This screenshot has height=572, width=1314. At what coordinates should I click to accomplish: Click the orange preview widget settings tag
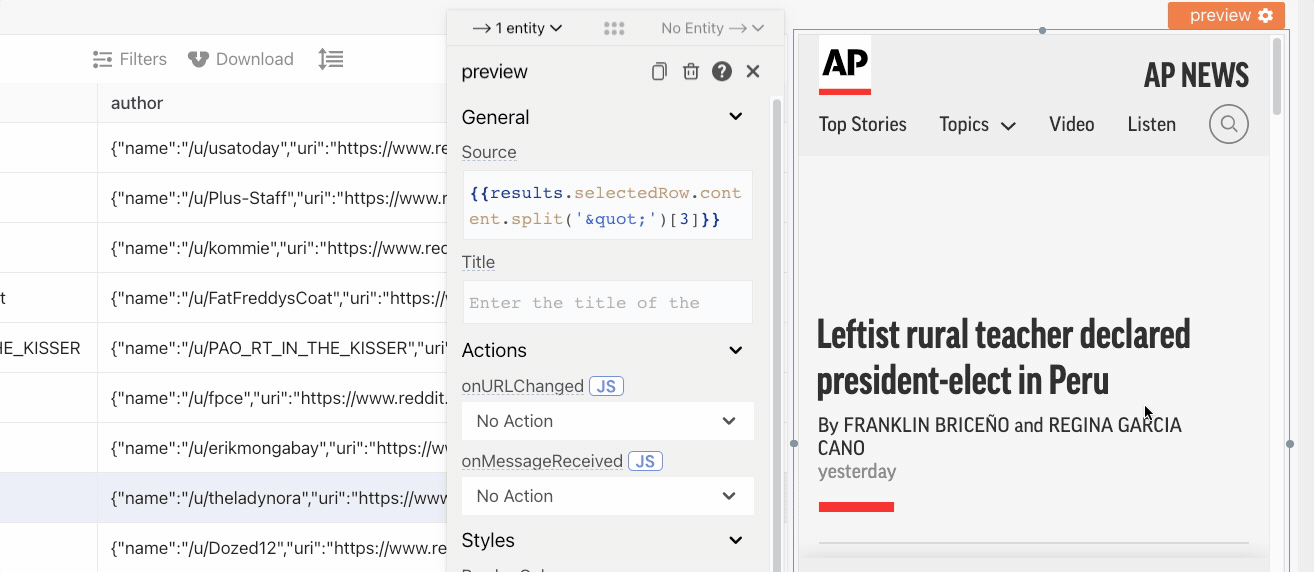click(x=1226, y=15)
